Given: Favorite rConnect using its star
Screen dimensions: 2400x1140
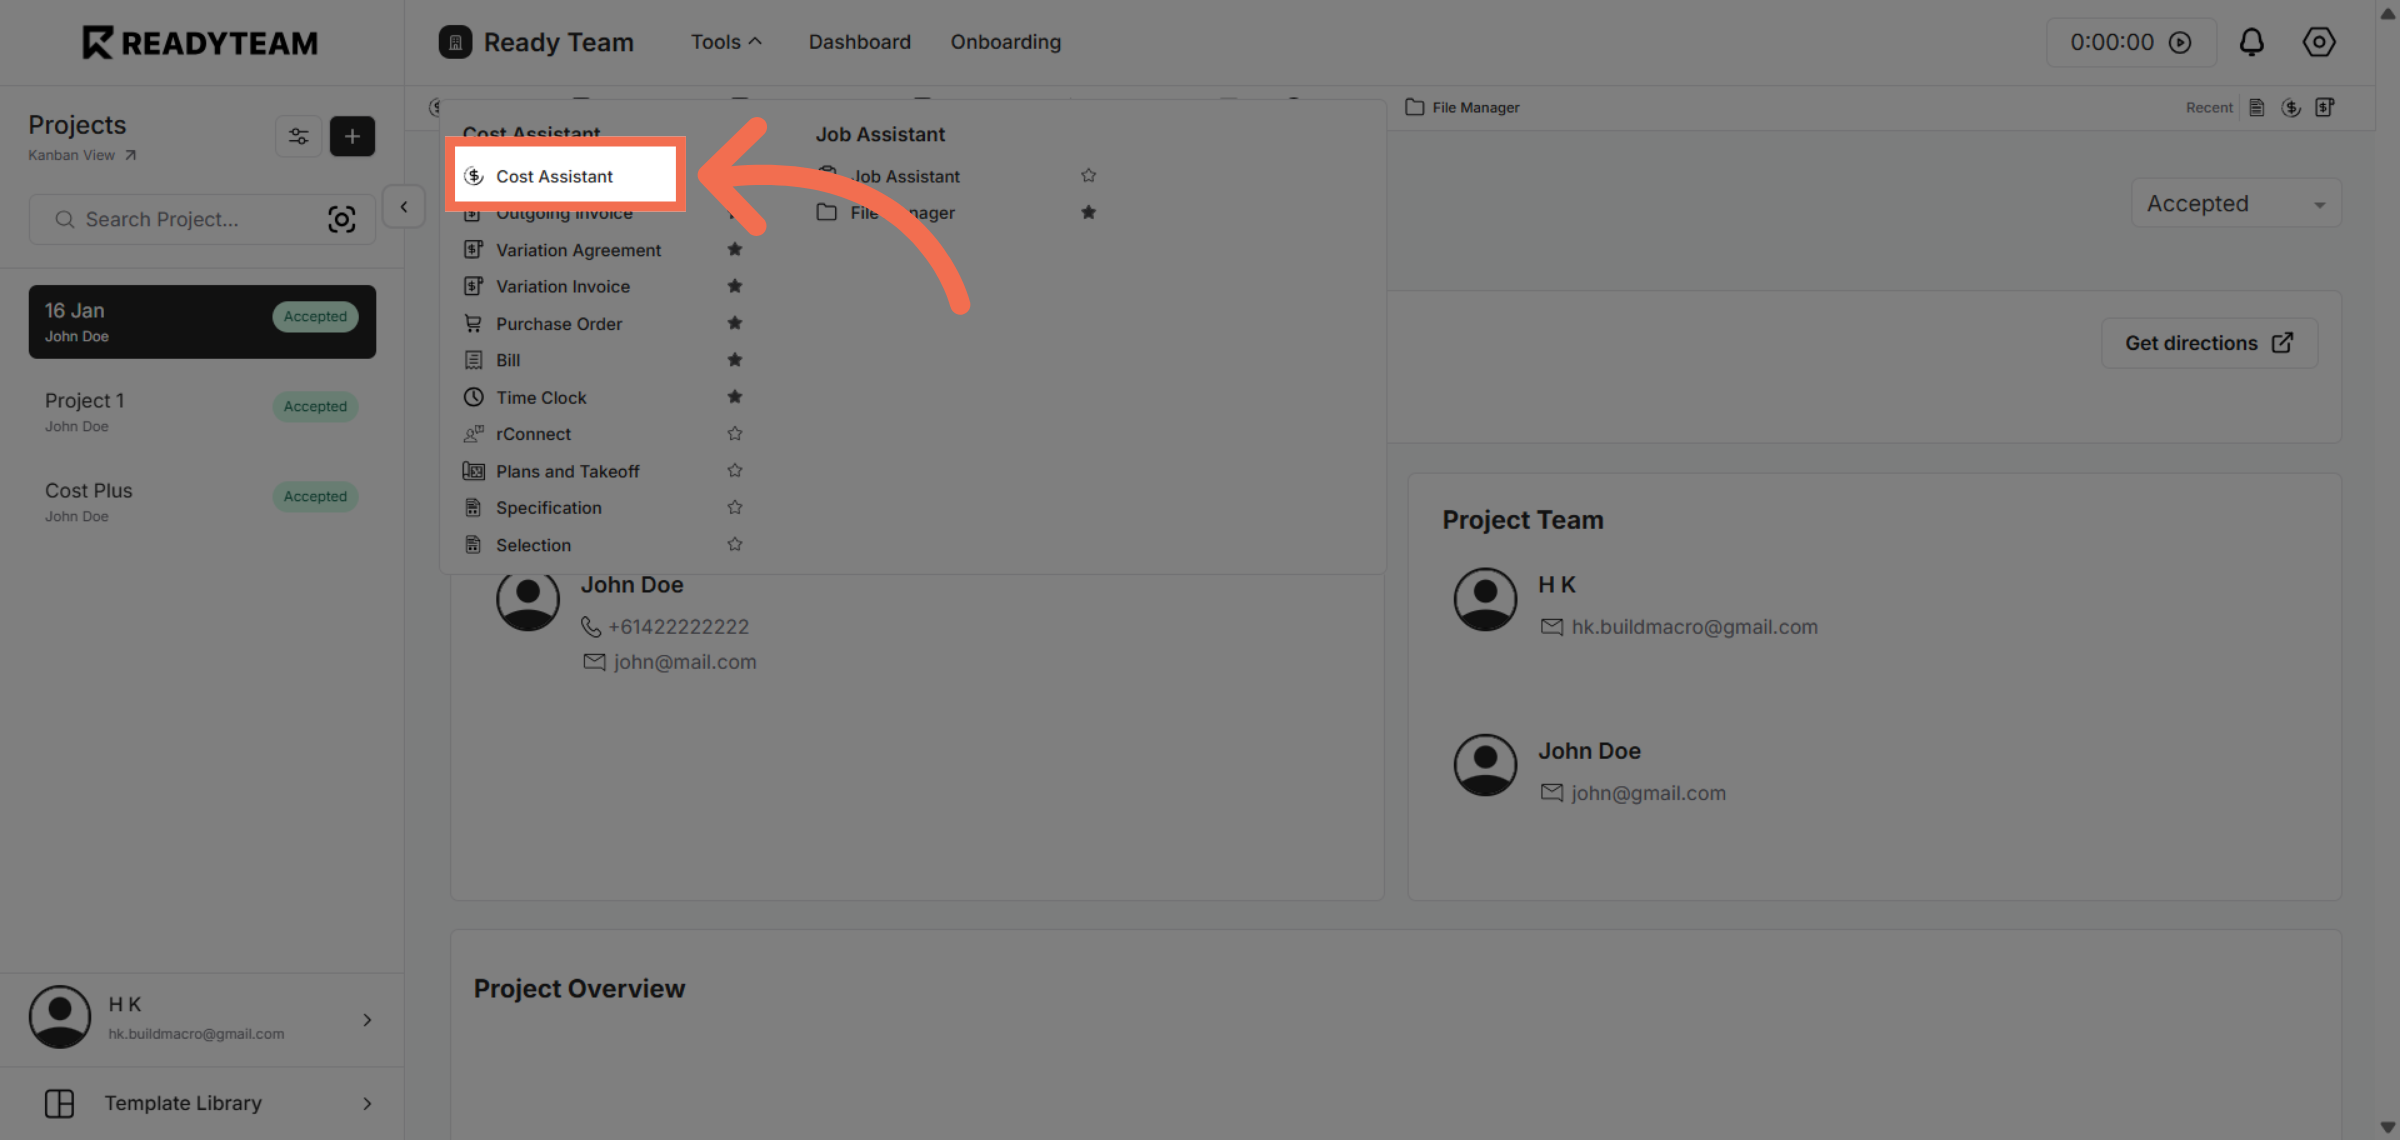Looking at the screenshot, I should pyautogui.click(x=735, y=434).
